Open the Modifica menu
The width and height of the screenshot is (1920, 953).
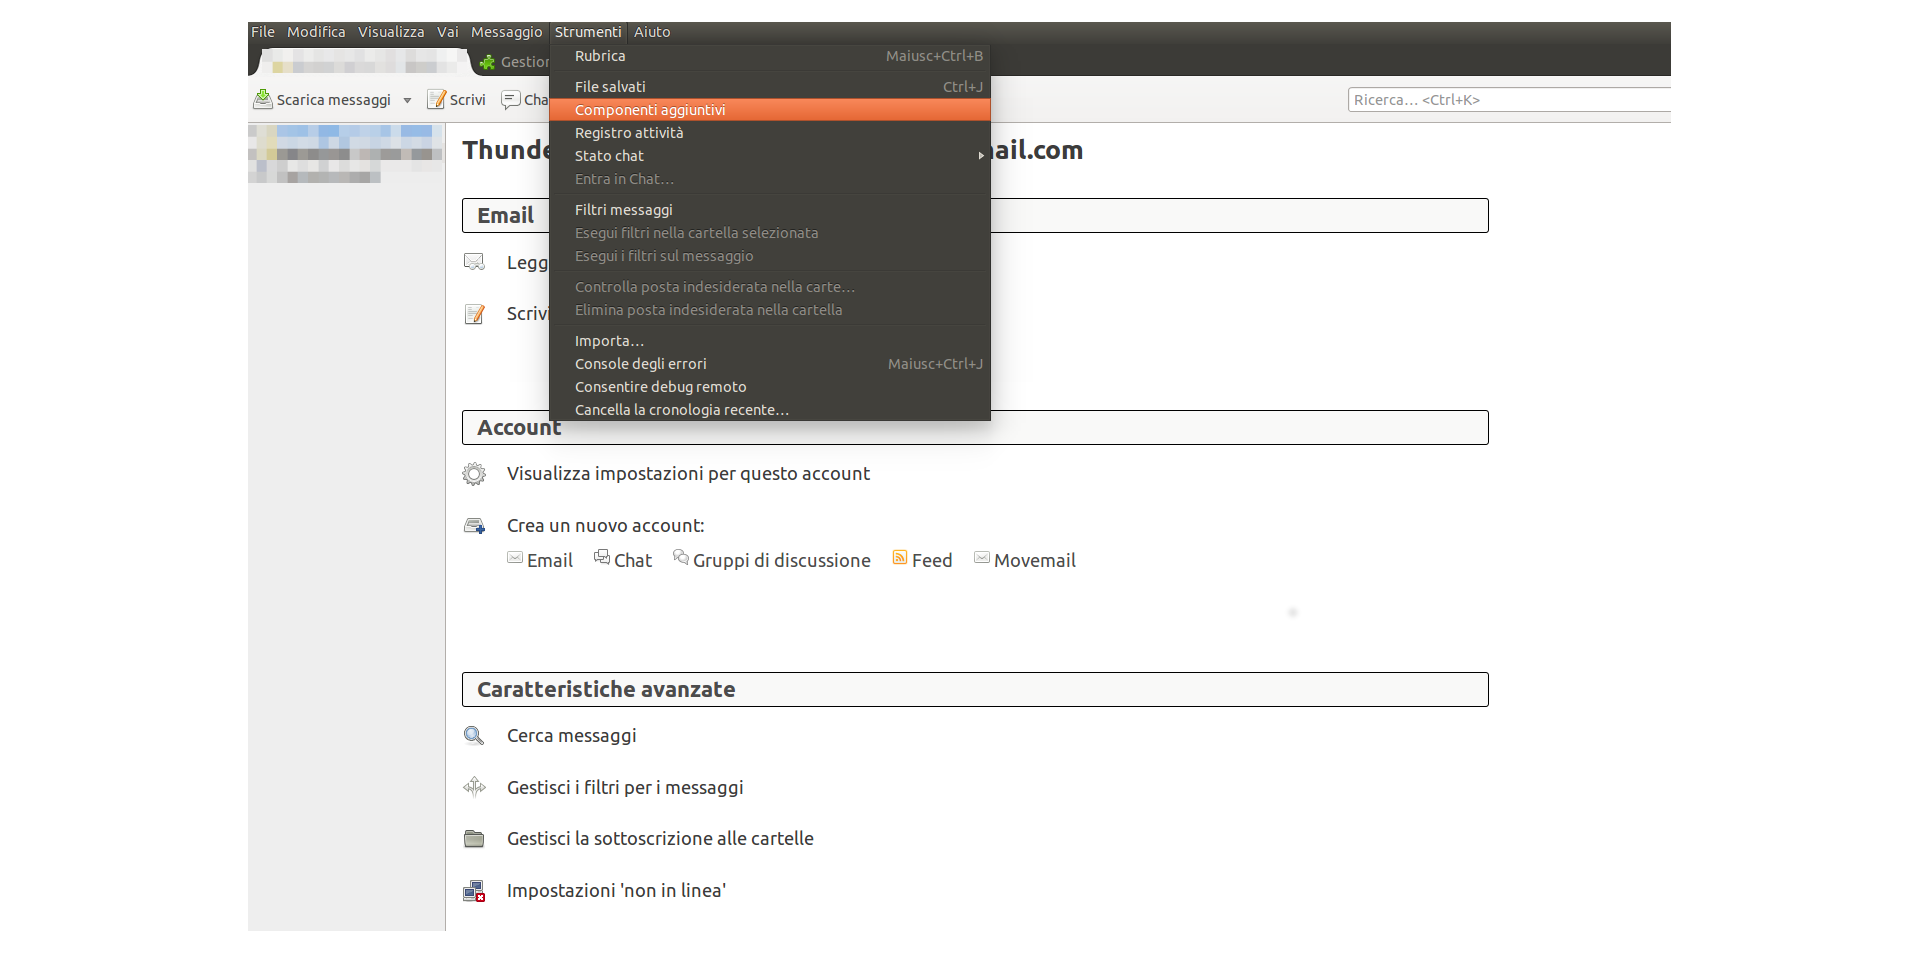316,32
